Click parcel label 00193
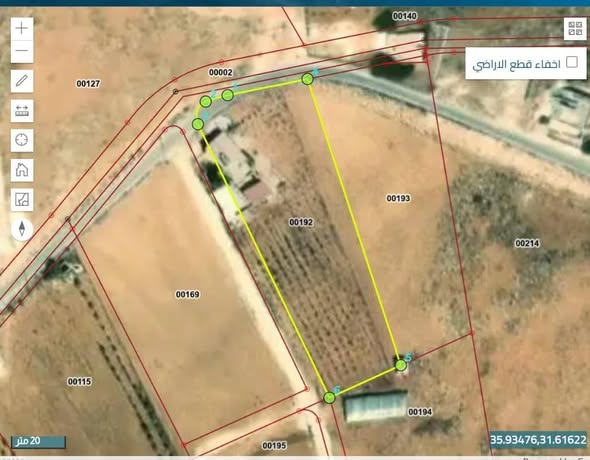Image resolution: width=590 pixels, height=460 pixels. point(398,198)
